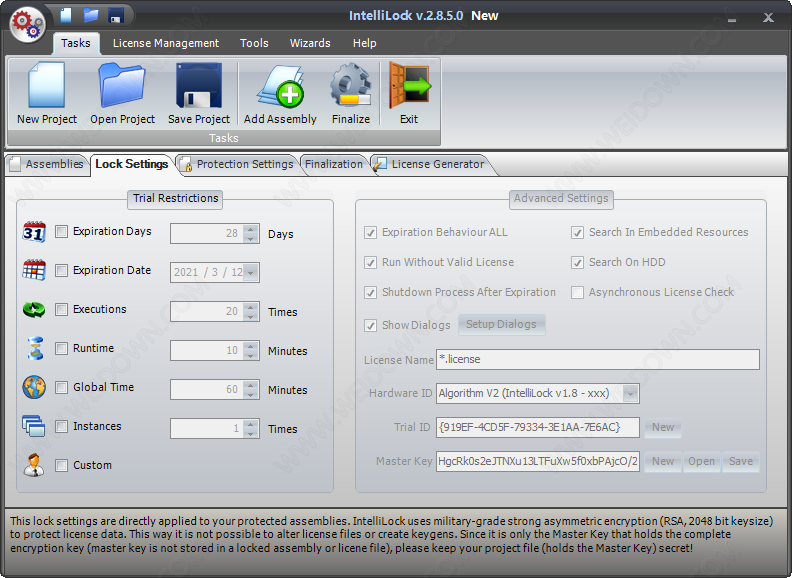The height and width of the screenshot is (578, 792).
Task: Tick the Executions checkbox
Action: coord(61,309)
